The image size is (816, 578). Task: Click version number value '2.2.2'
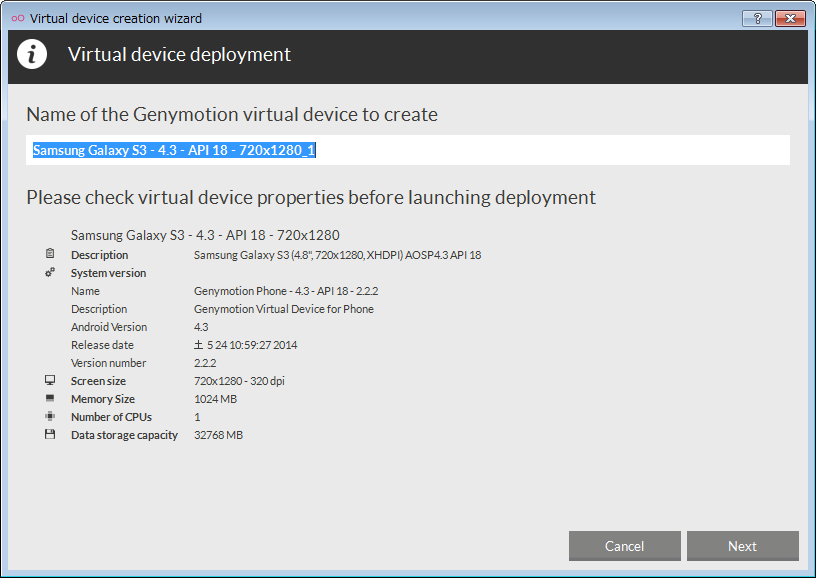205,363
